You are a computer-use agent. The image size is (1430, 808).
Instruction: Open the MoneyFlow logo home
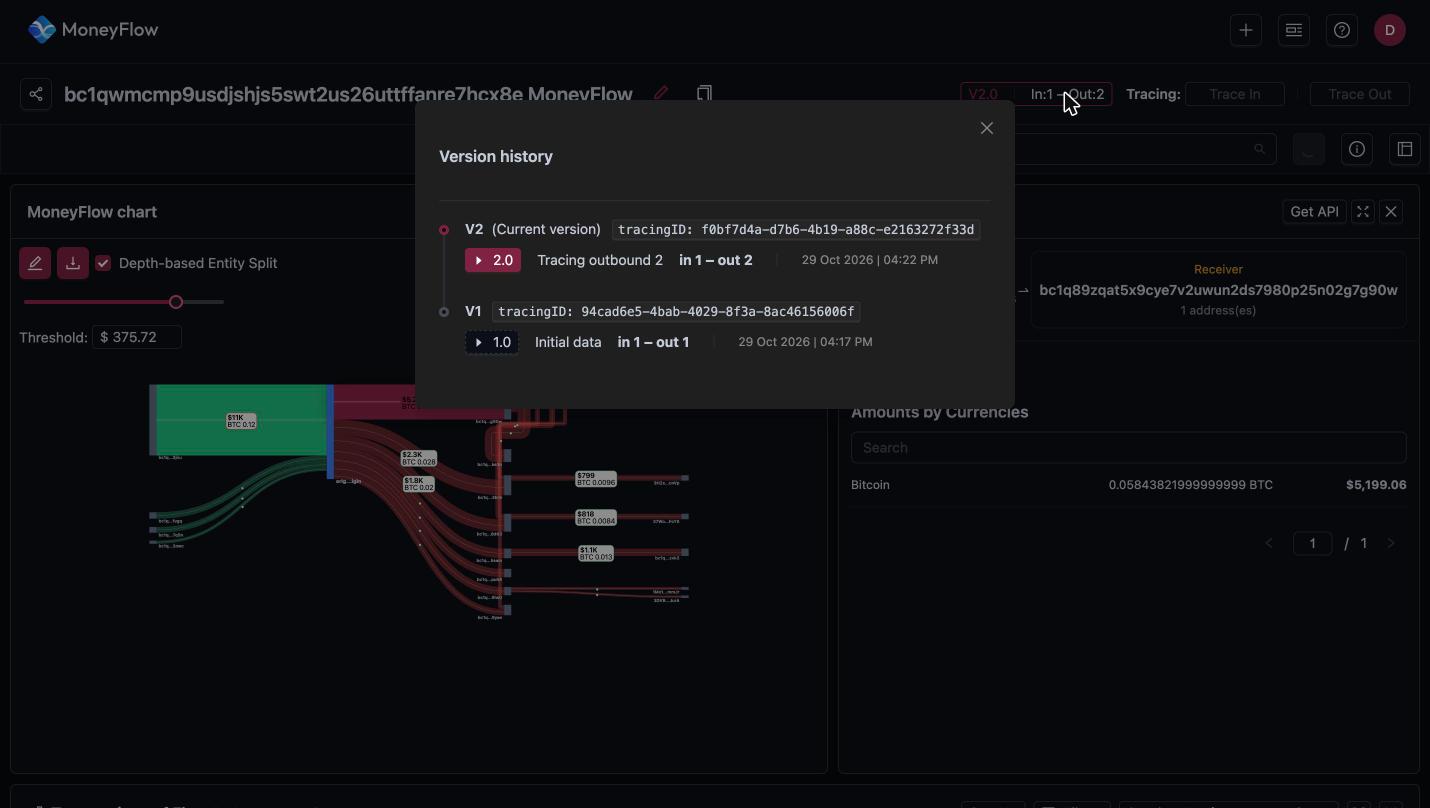pyautogui.click(x=94, y=30)
